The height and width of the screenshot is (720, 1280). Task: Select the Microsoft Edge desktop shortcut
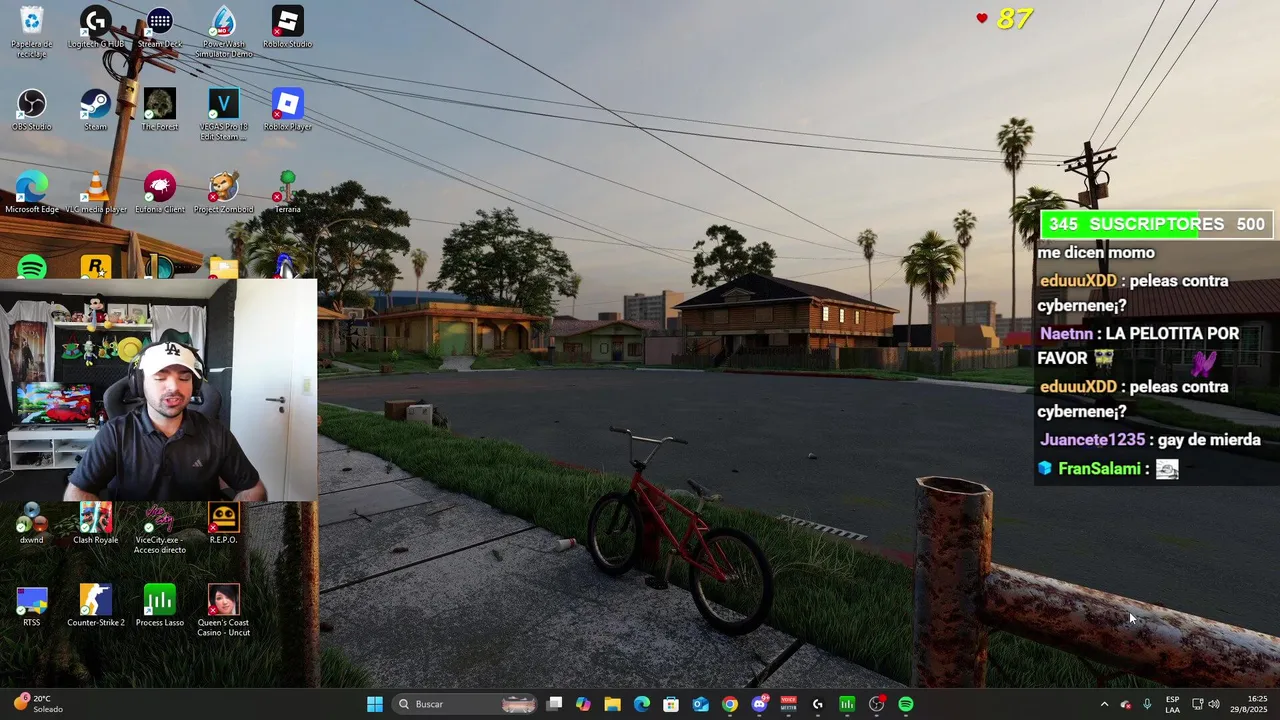tap(31, 192)
